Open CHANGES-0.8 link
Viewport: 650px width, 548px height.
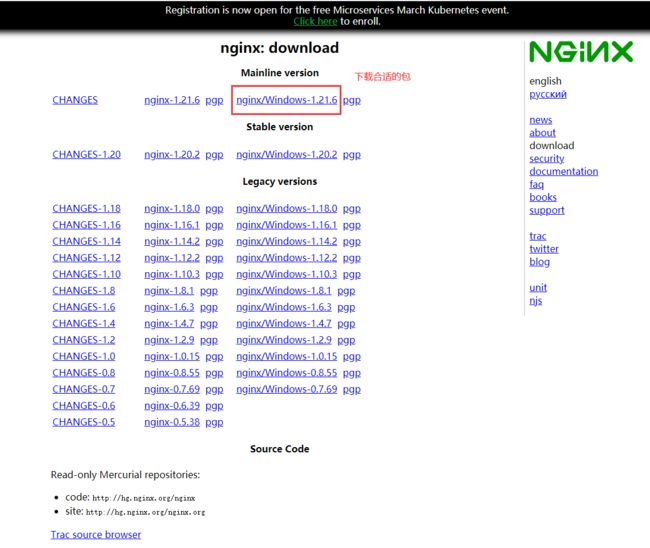[84, 372]
